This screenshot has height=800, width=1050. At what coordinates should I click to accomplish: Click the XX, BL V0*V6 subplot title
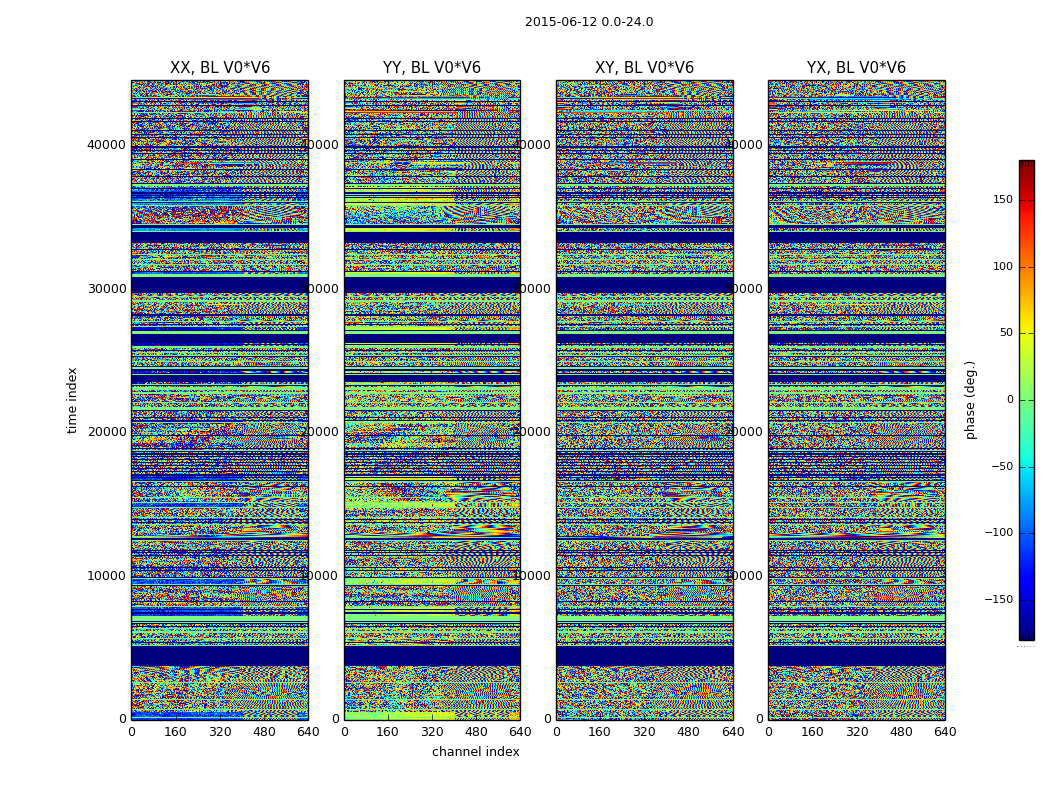(220, 68)
